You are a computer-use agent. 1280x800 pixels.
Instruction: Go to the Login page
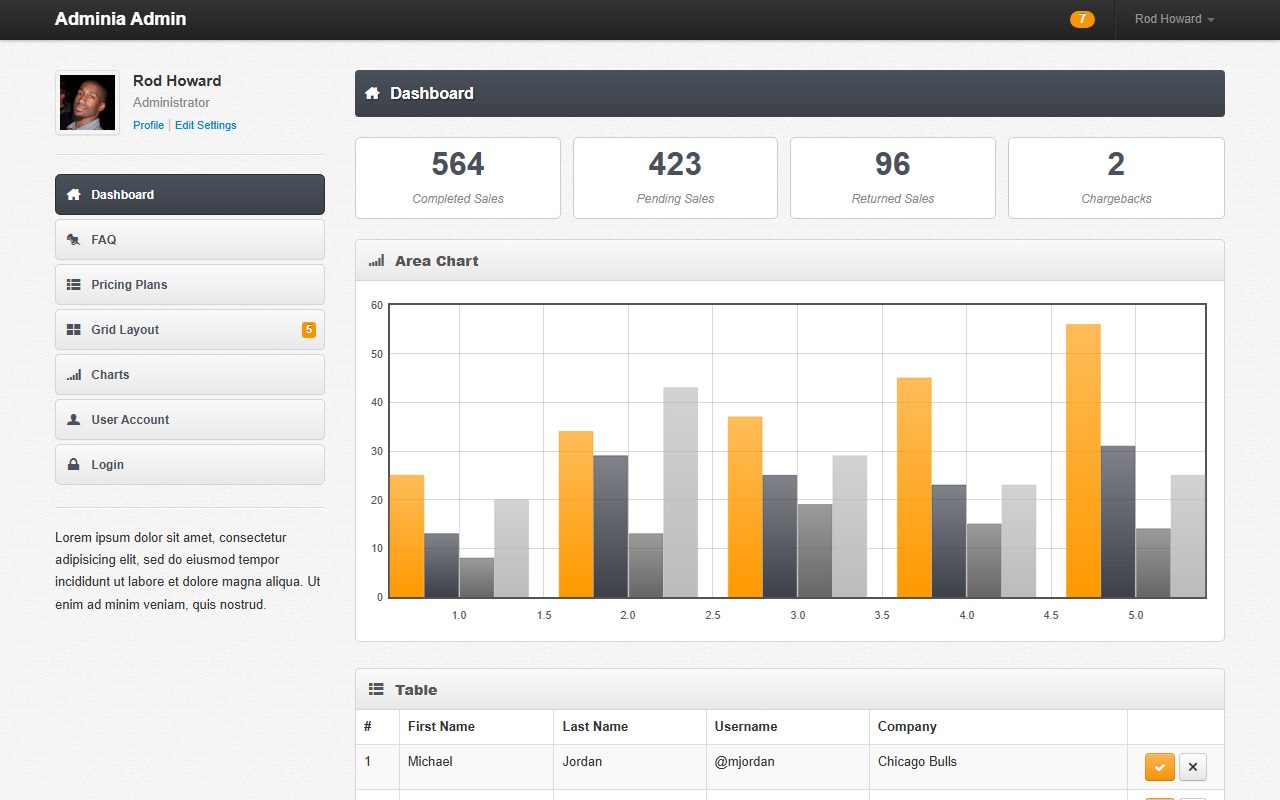pyautogui.click(x=190, y=465)
